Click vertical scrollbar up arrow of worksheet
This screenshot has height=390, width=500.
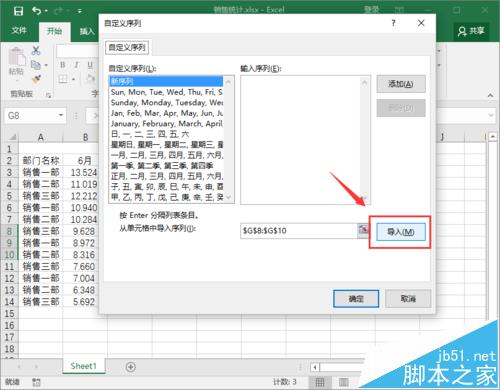point(493,136)
